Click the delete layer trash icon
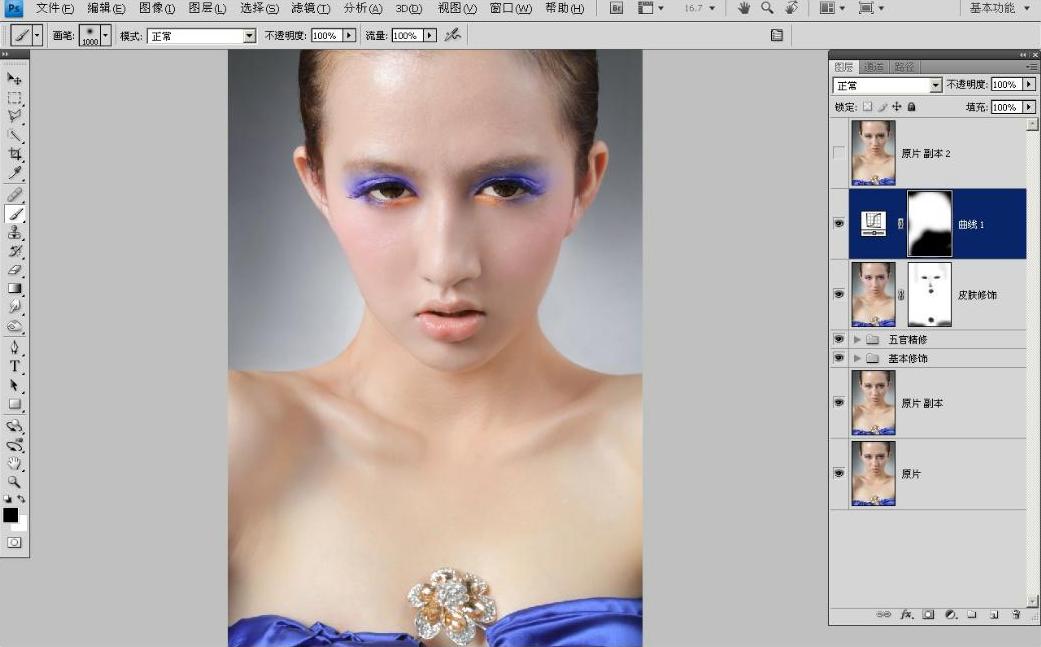1041x647 pixels. click(1016, 614)
